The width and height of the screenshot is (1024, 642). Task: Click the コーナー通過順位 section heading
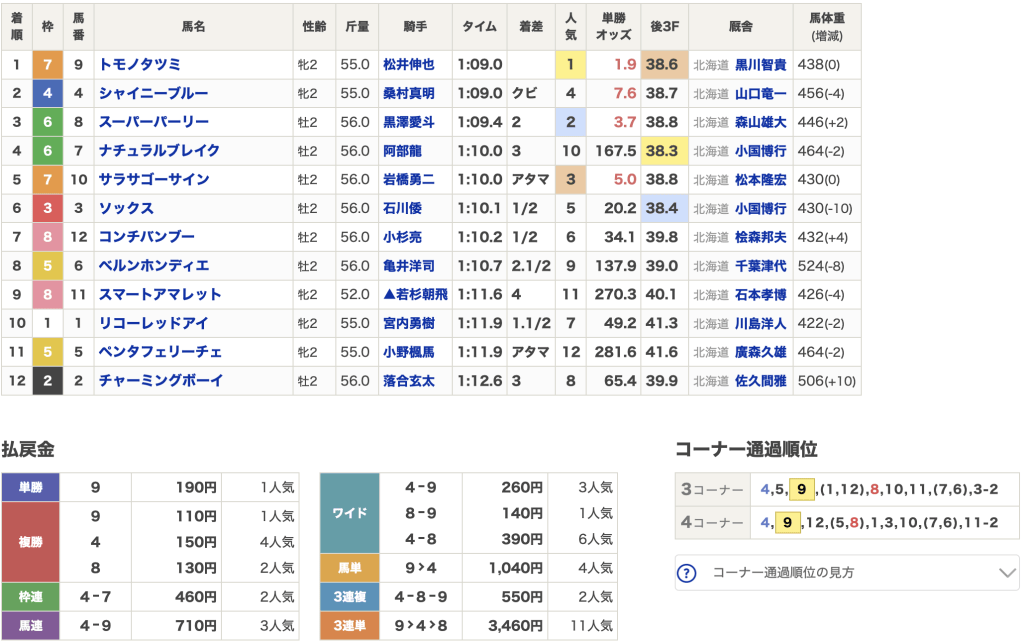click(746, 449)
